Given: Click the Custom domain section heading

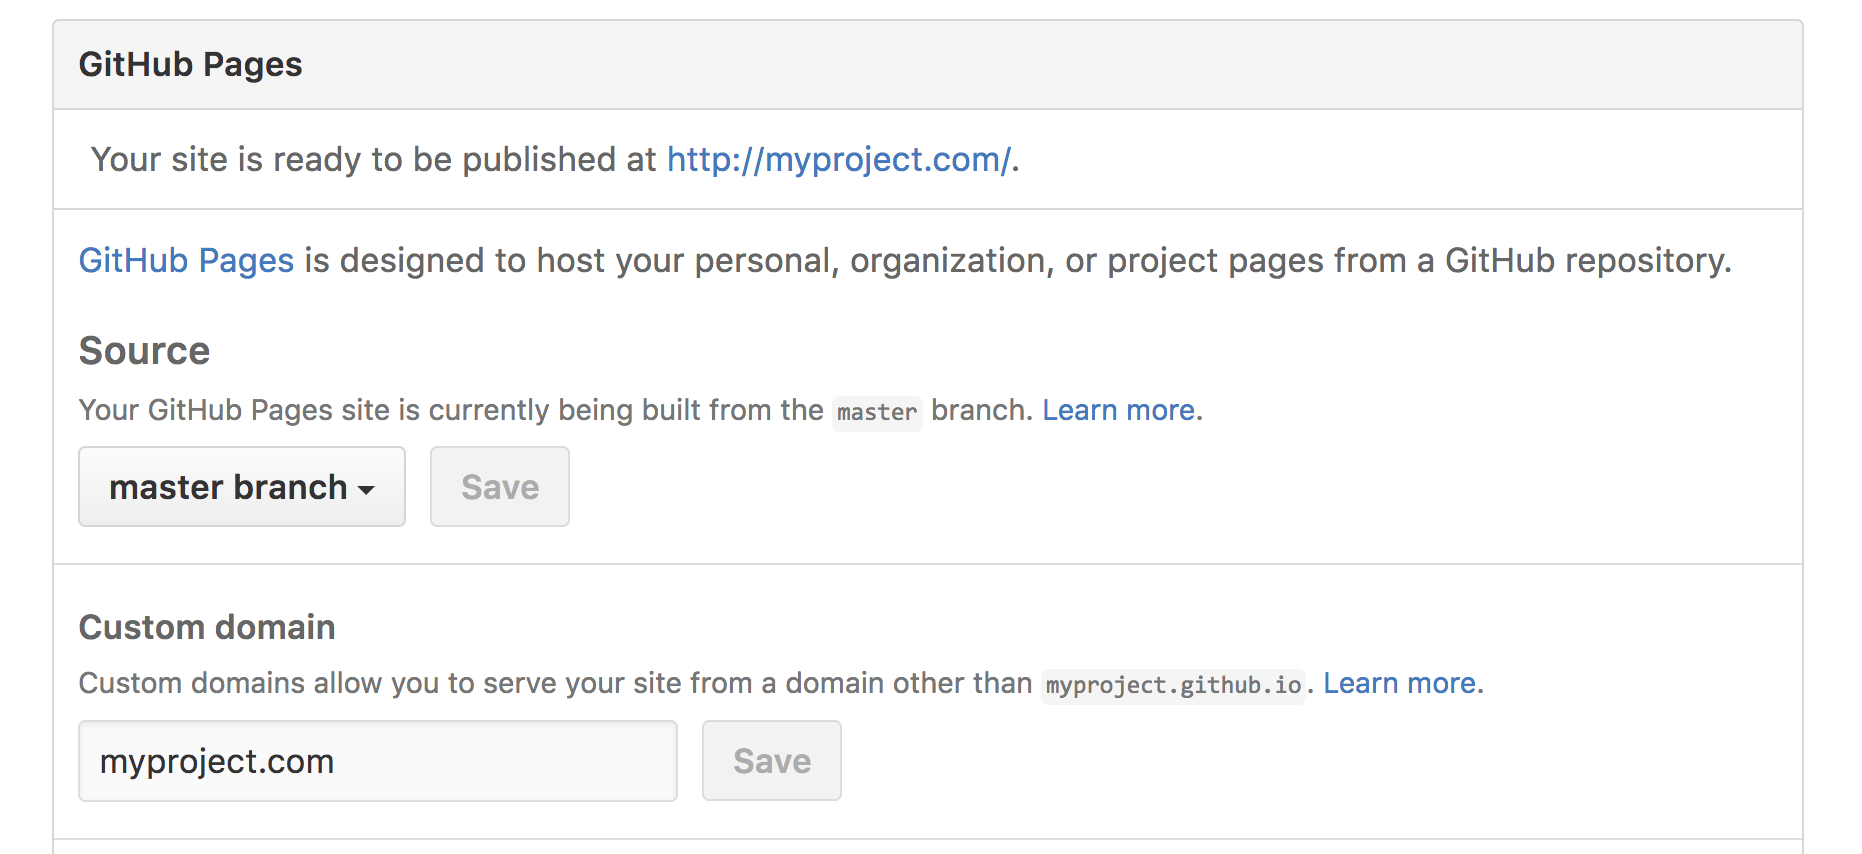Looking at the screenshot, I should [x=207, y=627].
